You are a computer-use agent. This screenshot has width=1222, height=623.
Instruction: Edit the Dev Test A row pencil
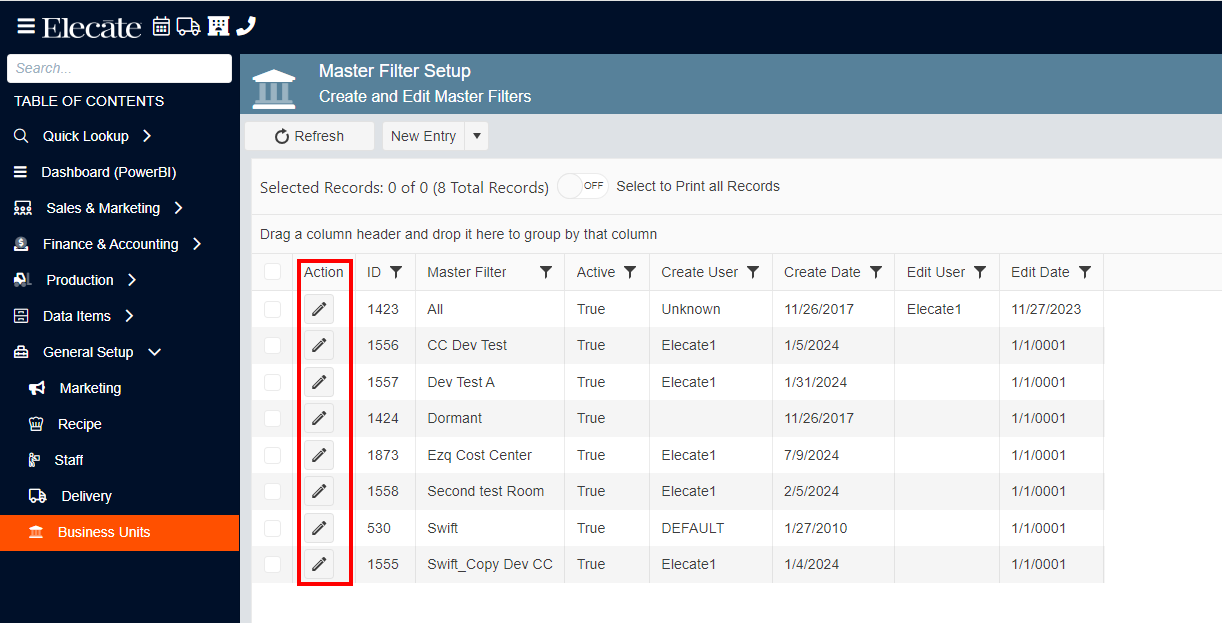click(319, 382)
